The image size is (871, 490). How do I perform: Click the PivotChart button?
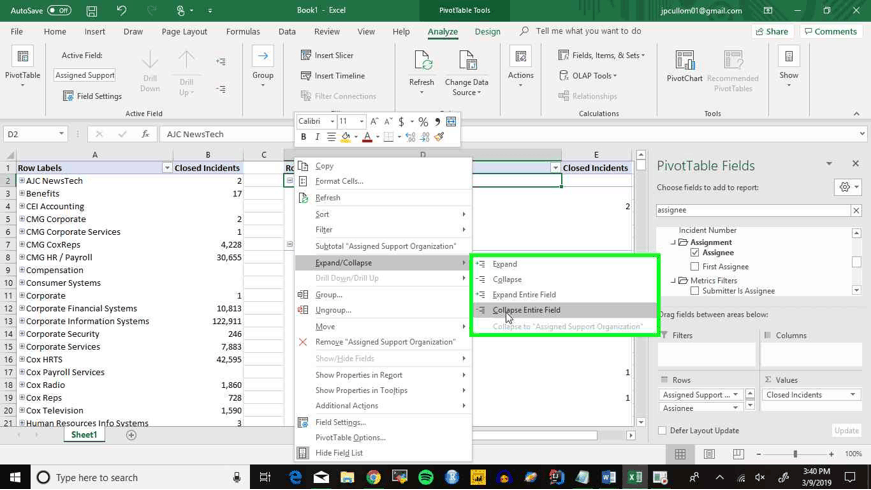[684, 67]
